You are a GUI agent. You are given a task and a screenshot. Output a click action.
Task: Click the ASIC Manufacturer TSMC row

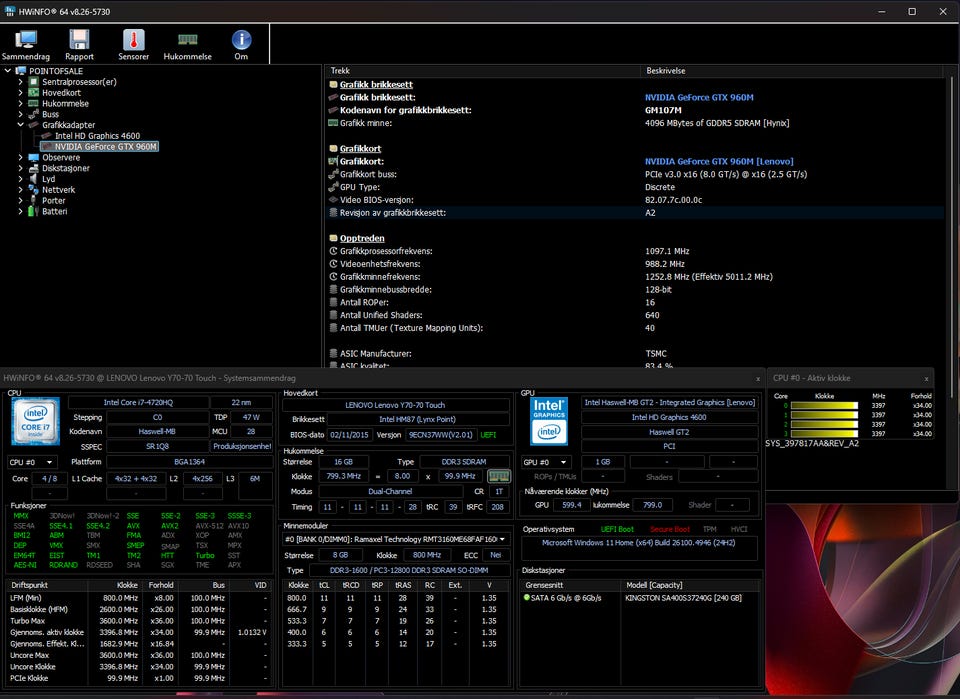point(636,354)
